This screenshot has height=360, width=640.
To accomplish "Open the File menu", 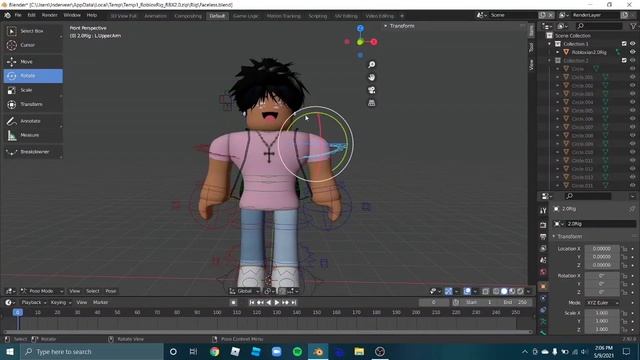I will click(18, 15).
